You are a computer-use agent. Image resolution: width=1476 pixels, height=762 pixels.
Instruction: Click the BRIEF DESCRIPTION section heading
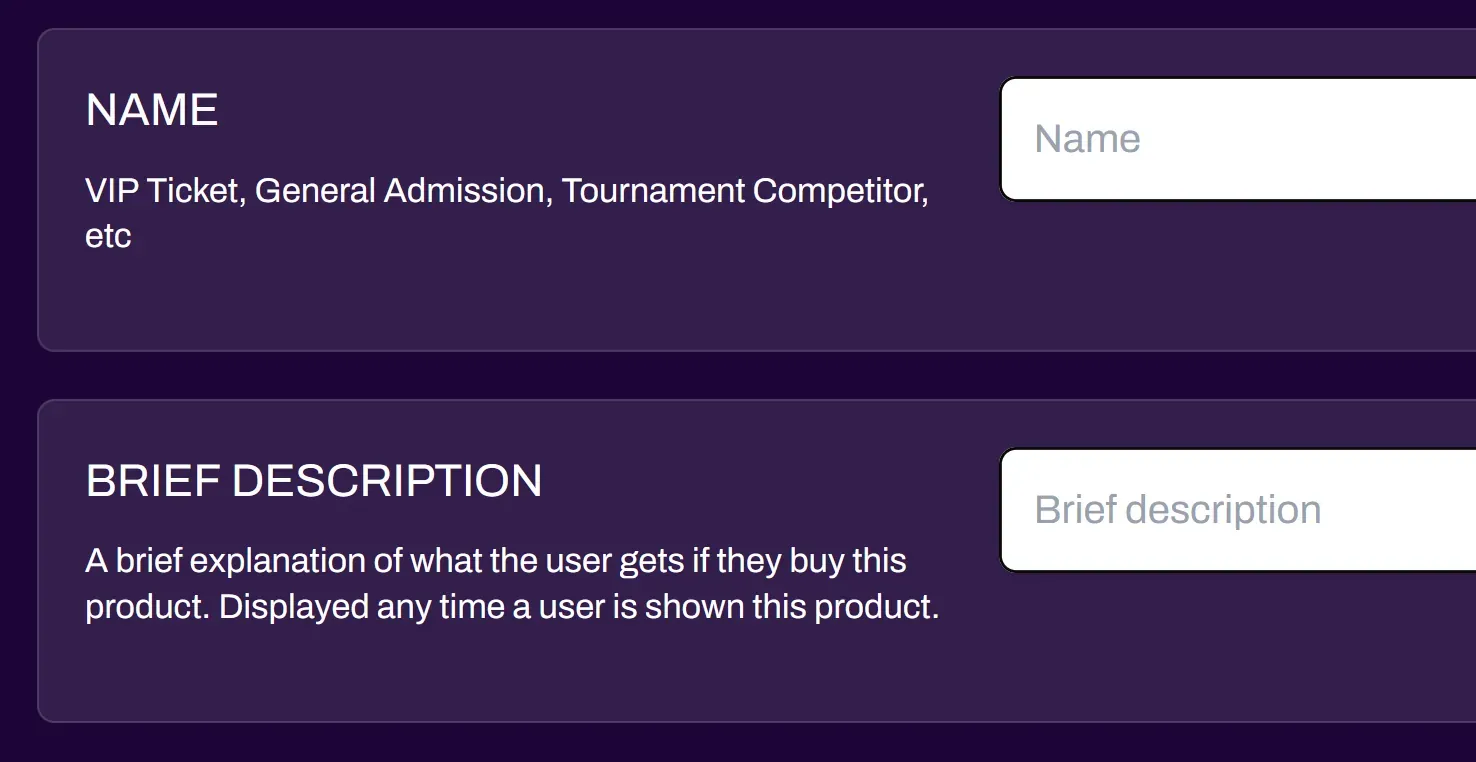coord(314,481)
